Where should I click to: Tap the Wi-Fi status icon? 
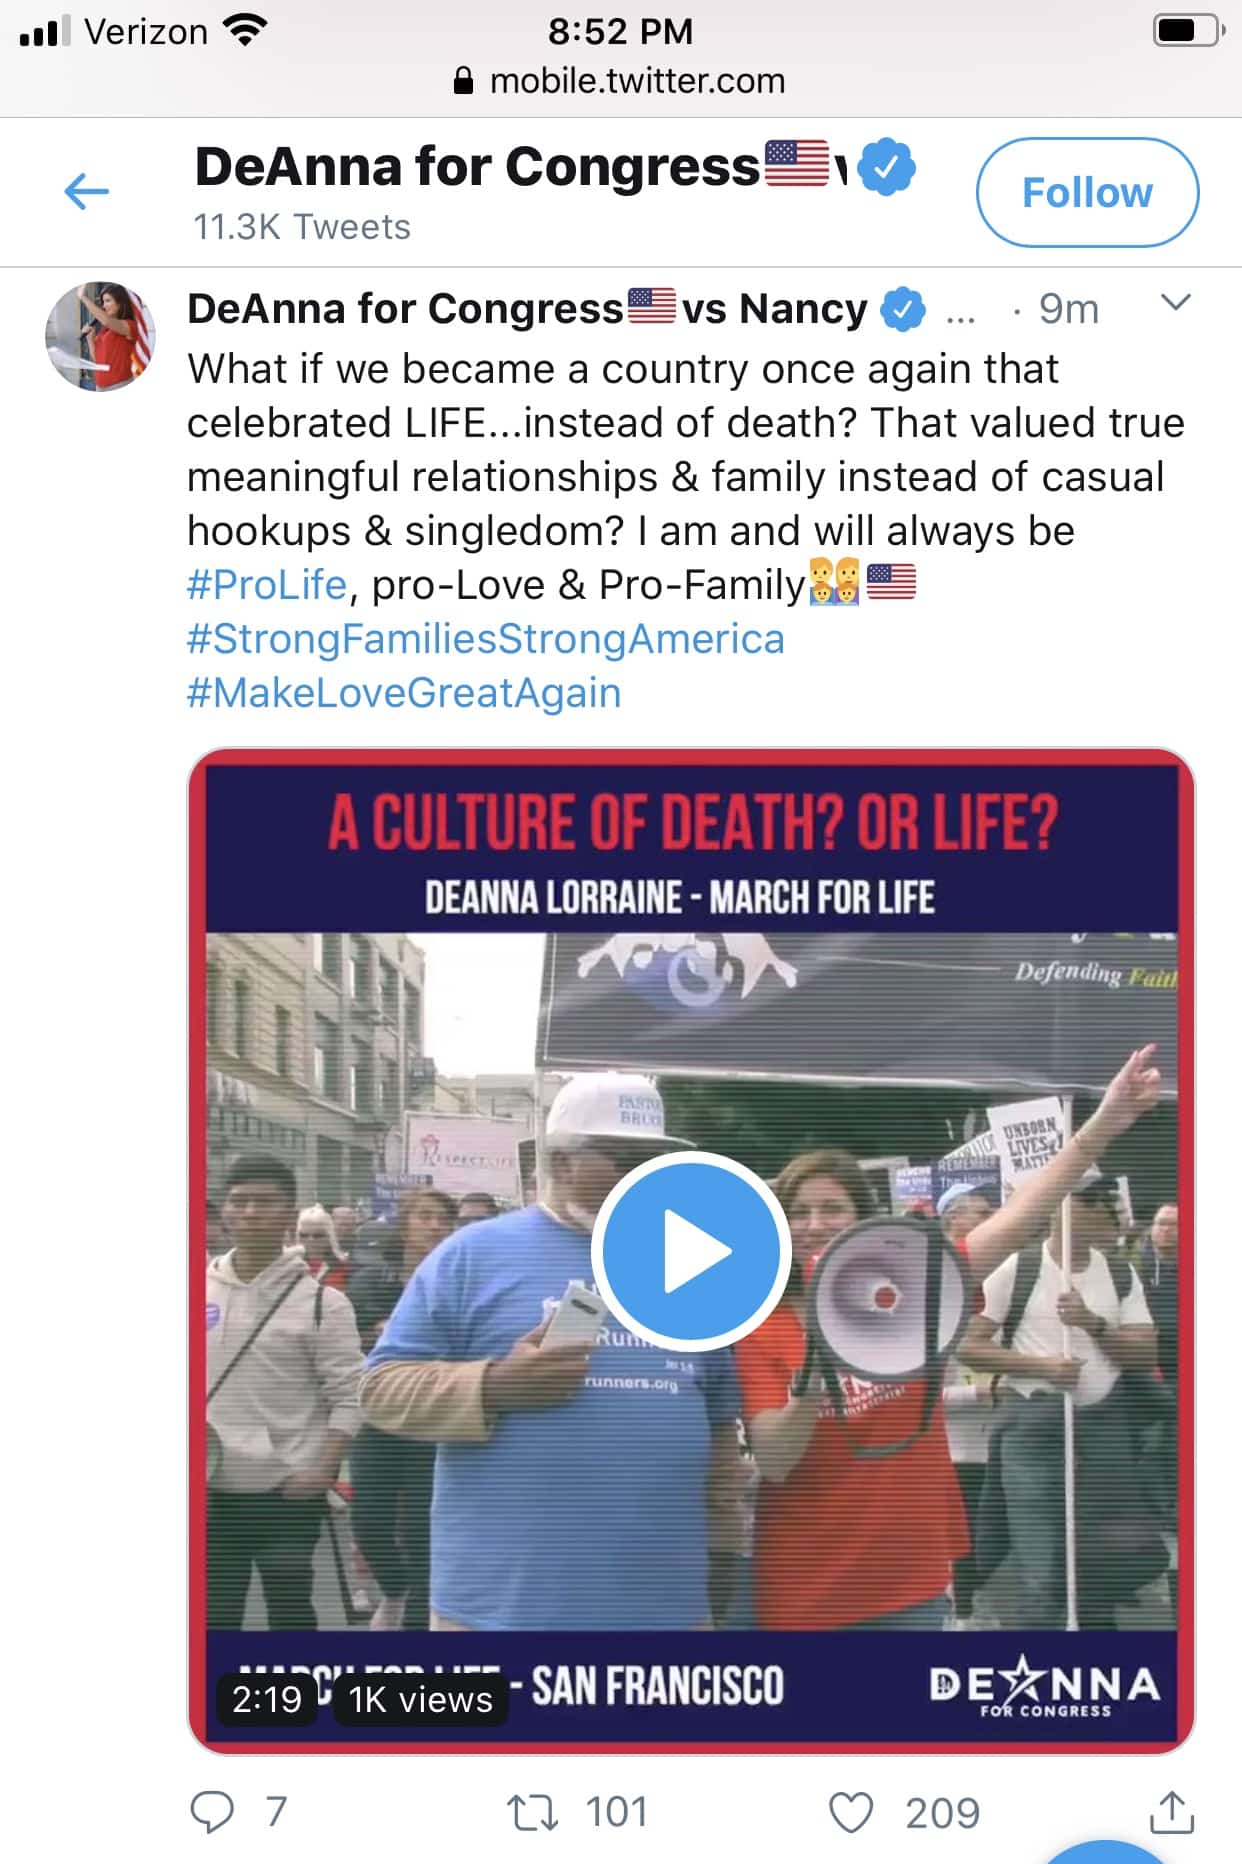coord(246,31)
